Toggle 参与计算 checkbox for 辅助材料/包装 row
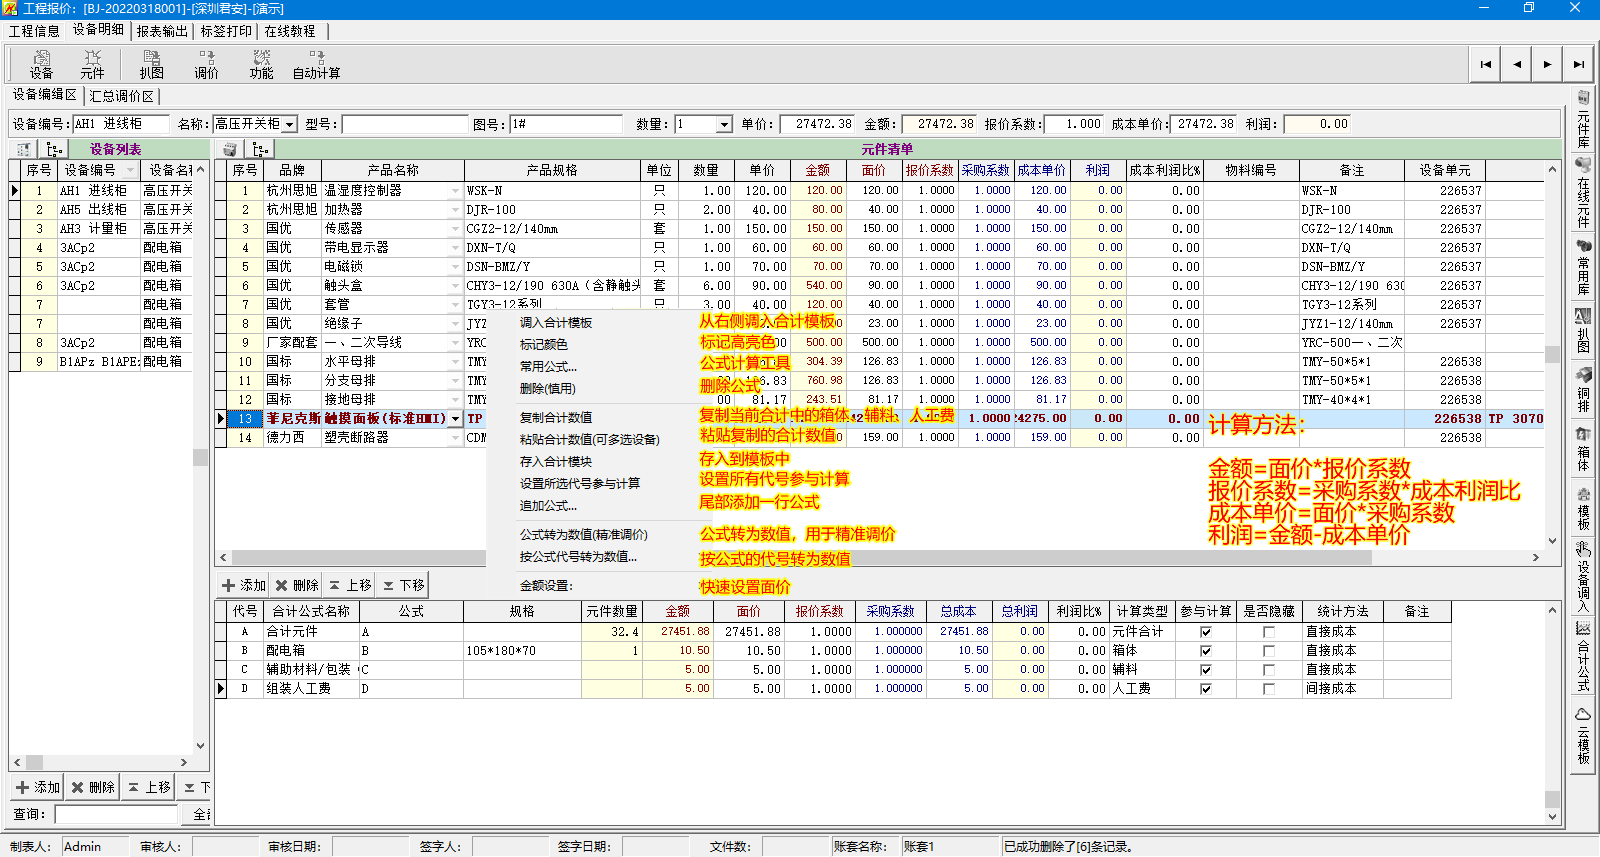 (1206, 670)
